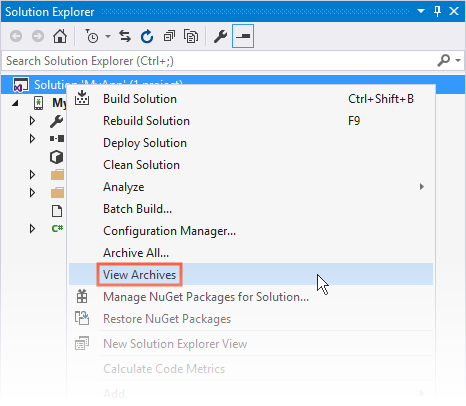The height and width of the screenshot is (406, 466).
Task: Click the Home icon in Solution Explorer toolbar
Action: point(60,36)
